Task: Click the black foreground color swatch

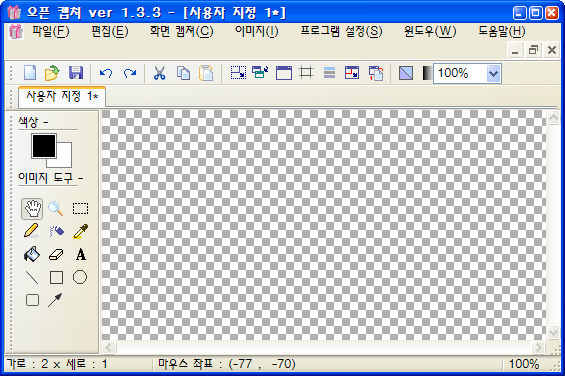Action: click(44, 146)
